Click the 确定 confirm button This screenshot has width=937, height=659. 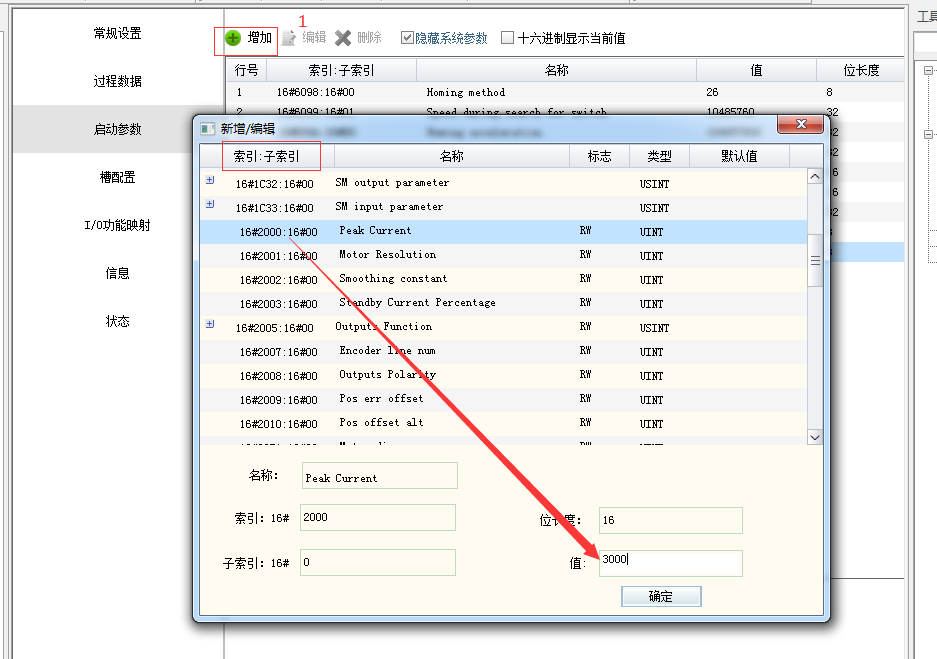tap(661, 596)
